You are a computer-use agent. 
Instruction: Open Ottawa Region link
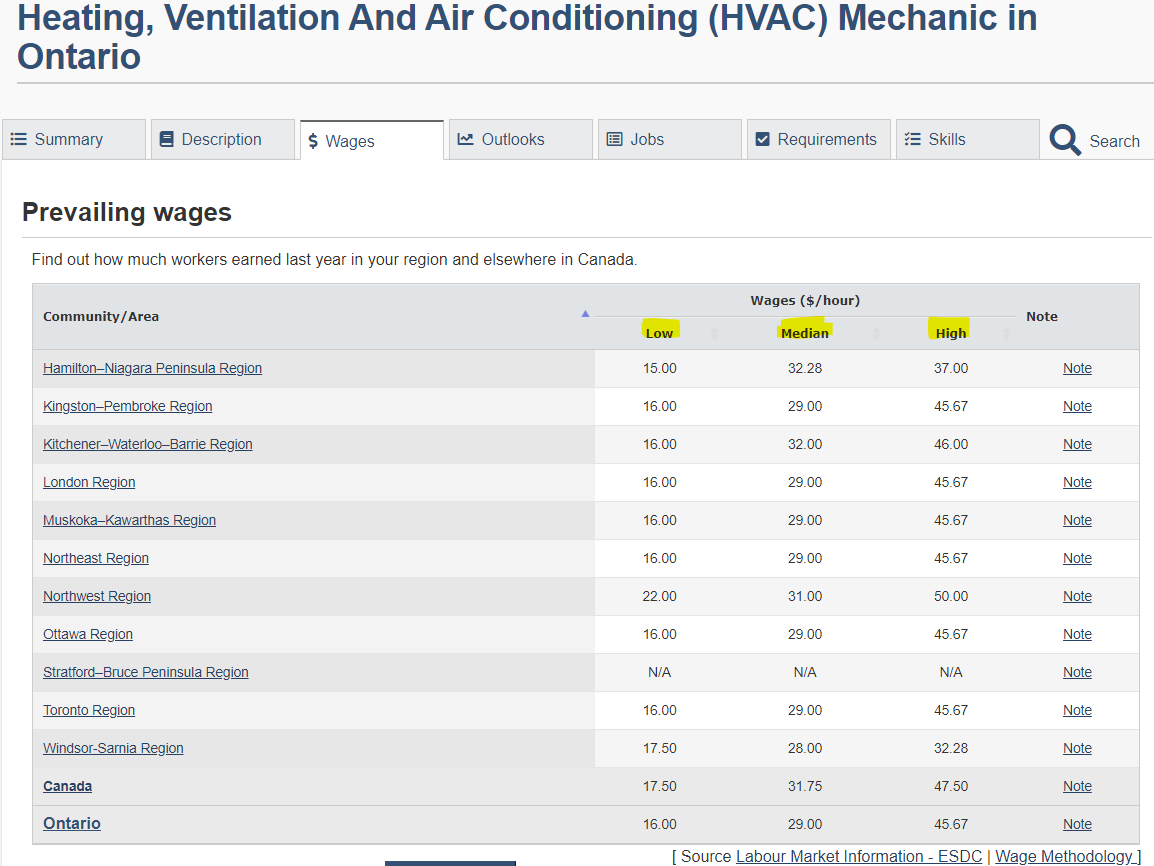tap(88, 634)
